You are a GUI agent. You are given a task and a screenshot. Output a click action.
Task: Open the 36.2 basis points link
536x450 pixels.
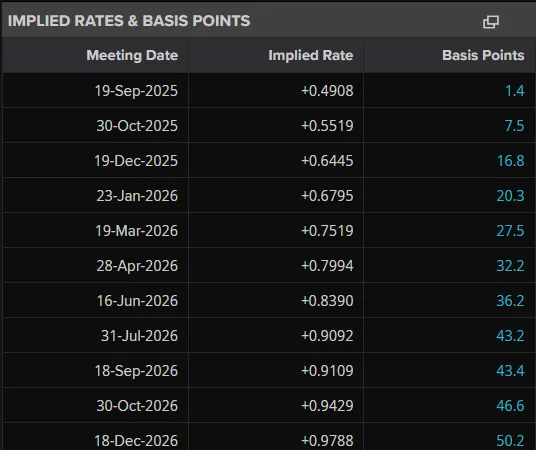coord(510,301)
